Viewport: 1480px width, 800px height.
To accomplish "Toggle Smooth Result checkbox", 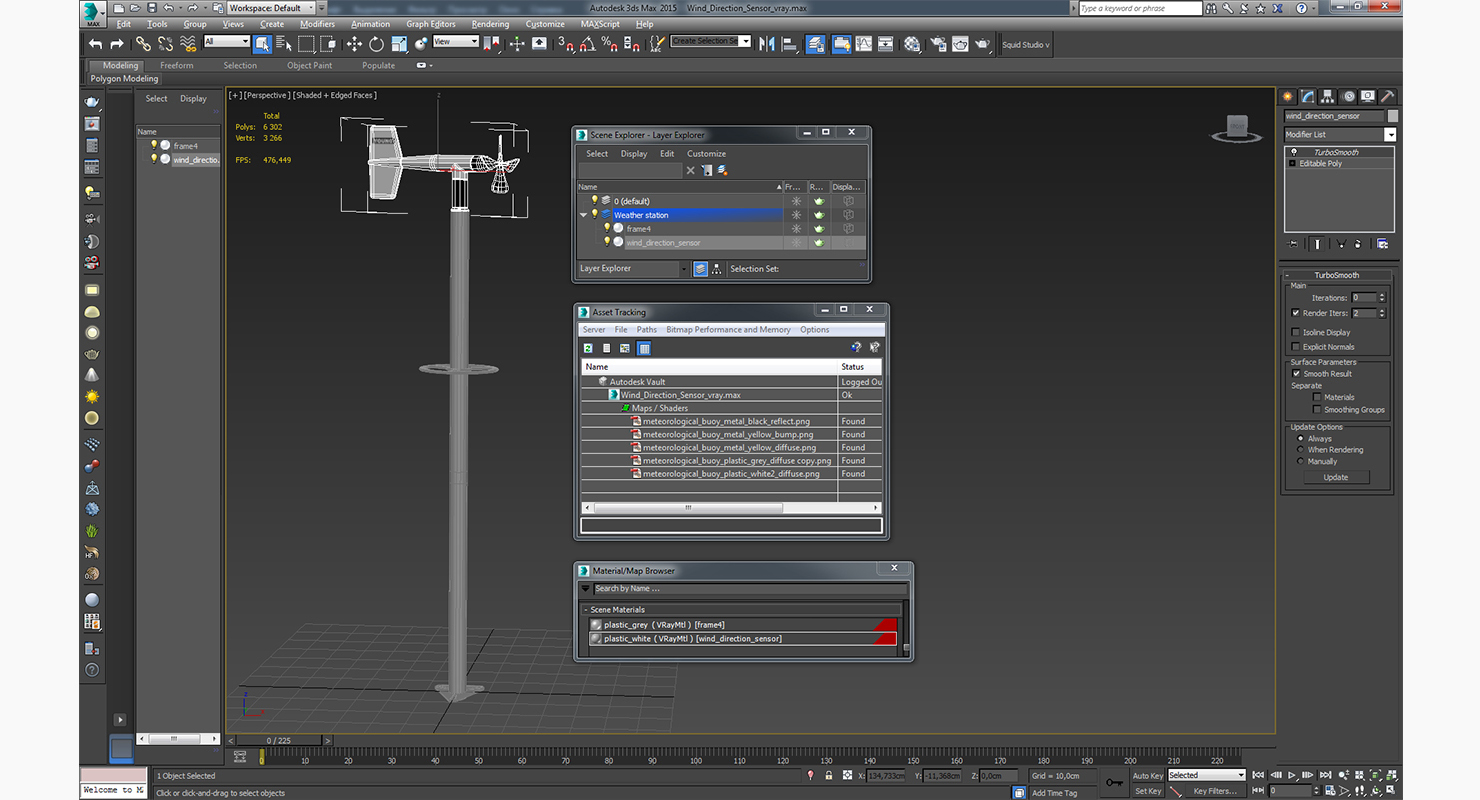I will (x=1296, y=374).
